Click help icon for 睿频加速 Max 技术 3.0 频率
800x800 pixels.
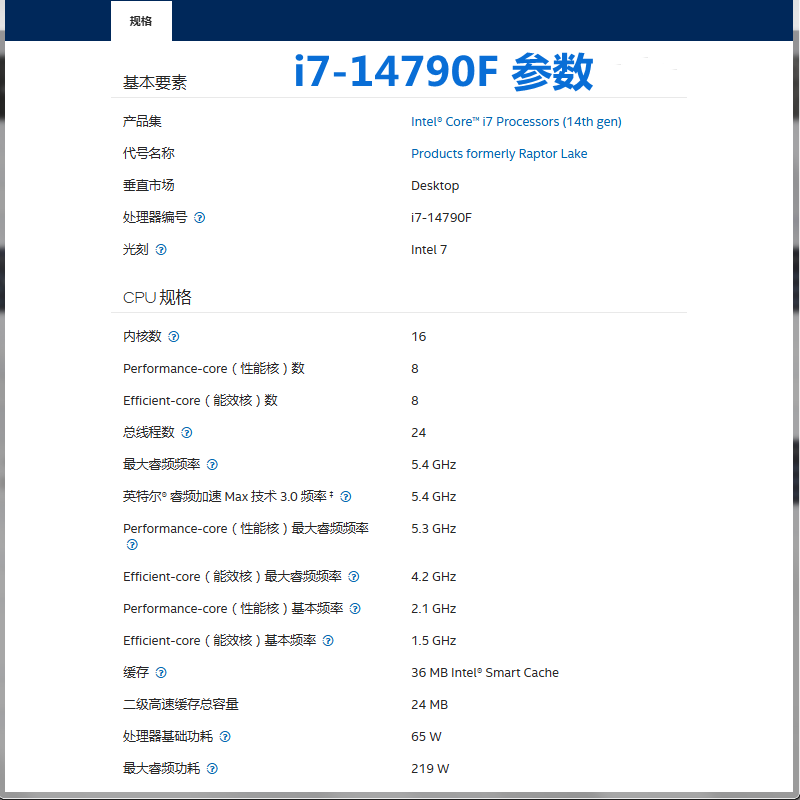(x=345, y=497)
